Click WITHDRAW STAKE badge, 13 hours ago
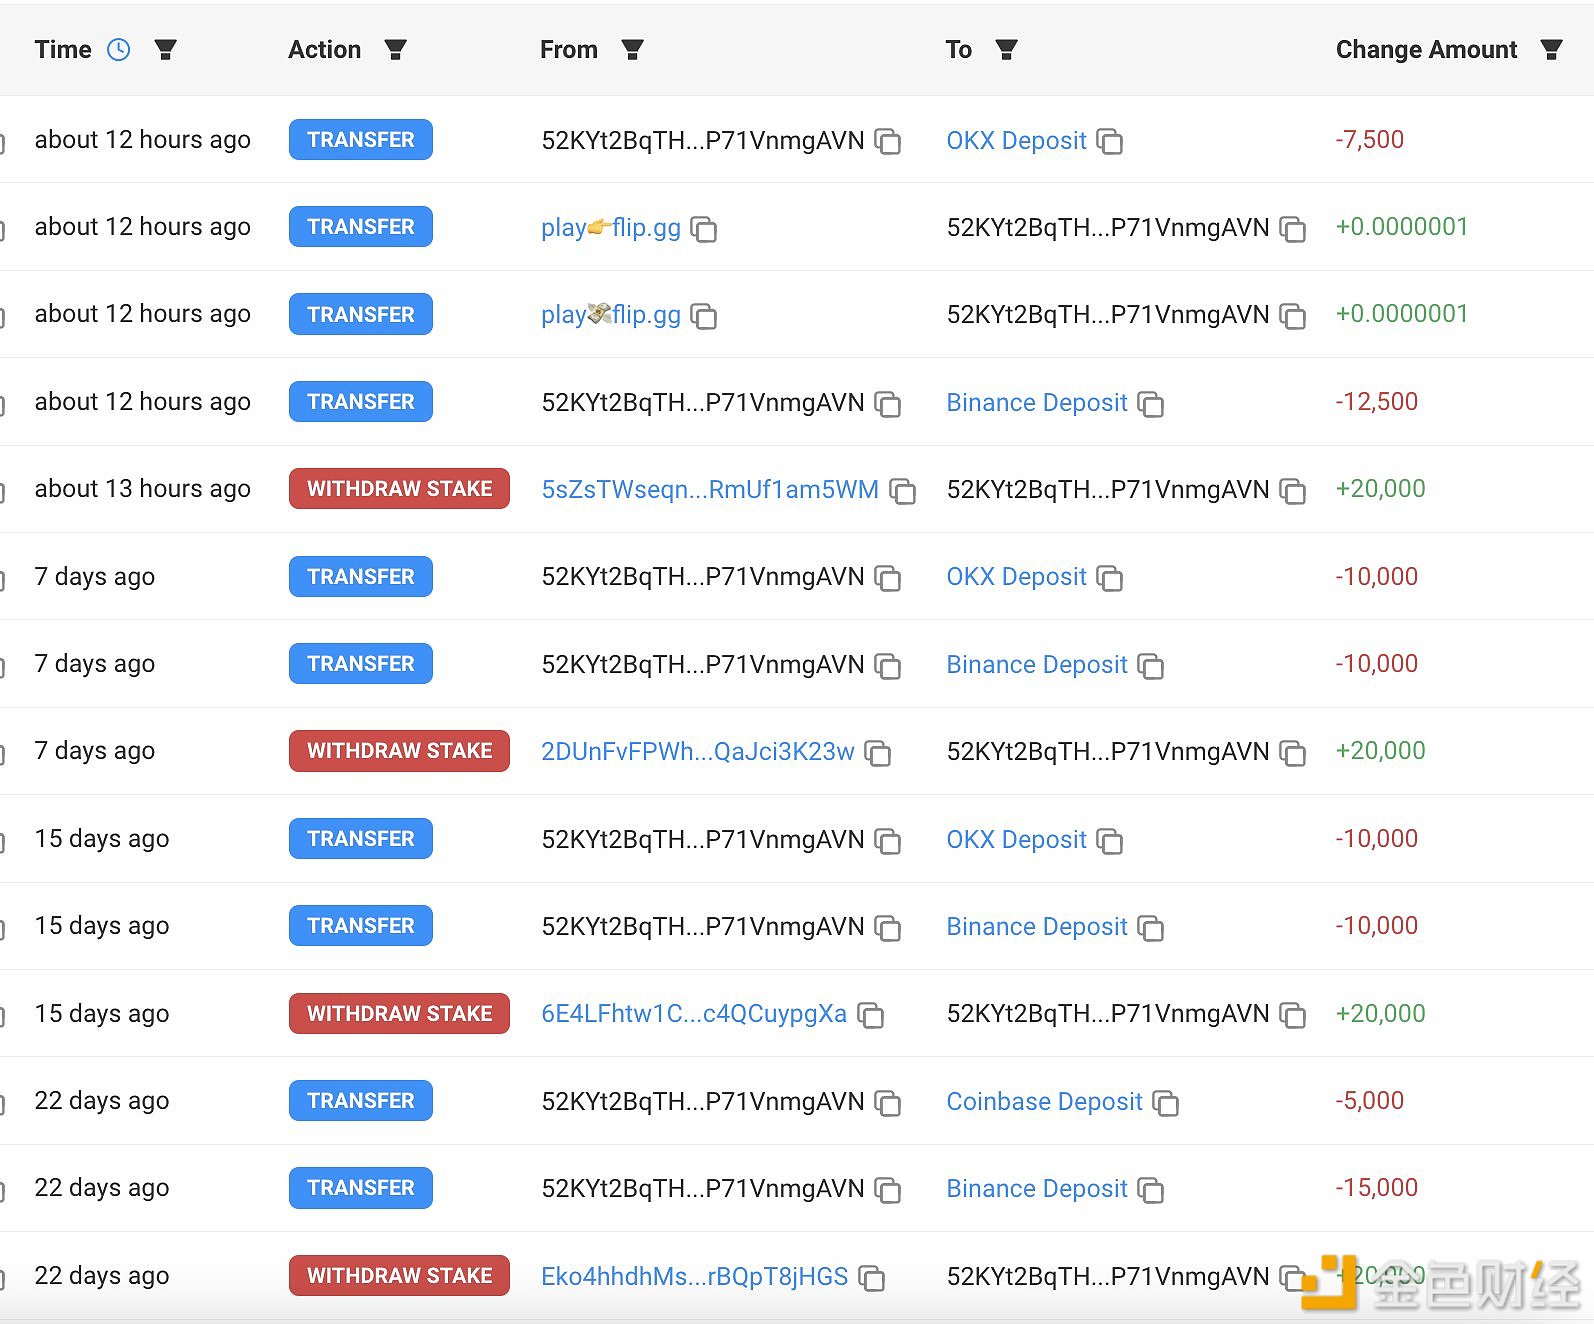 [x=399, y=489]
